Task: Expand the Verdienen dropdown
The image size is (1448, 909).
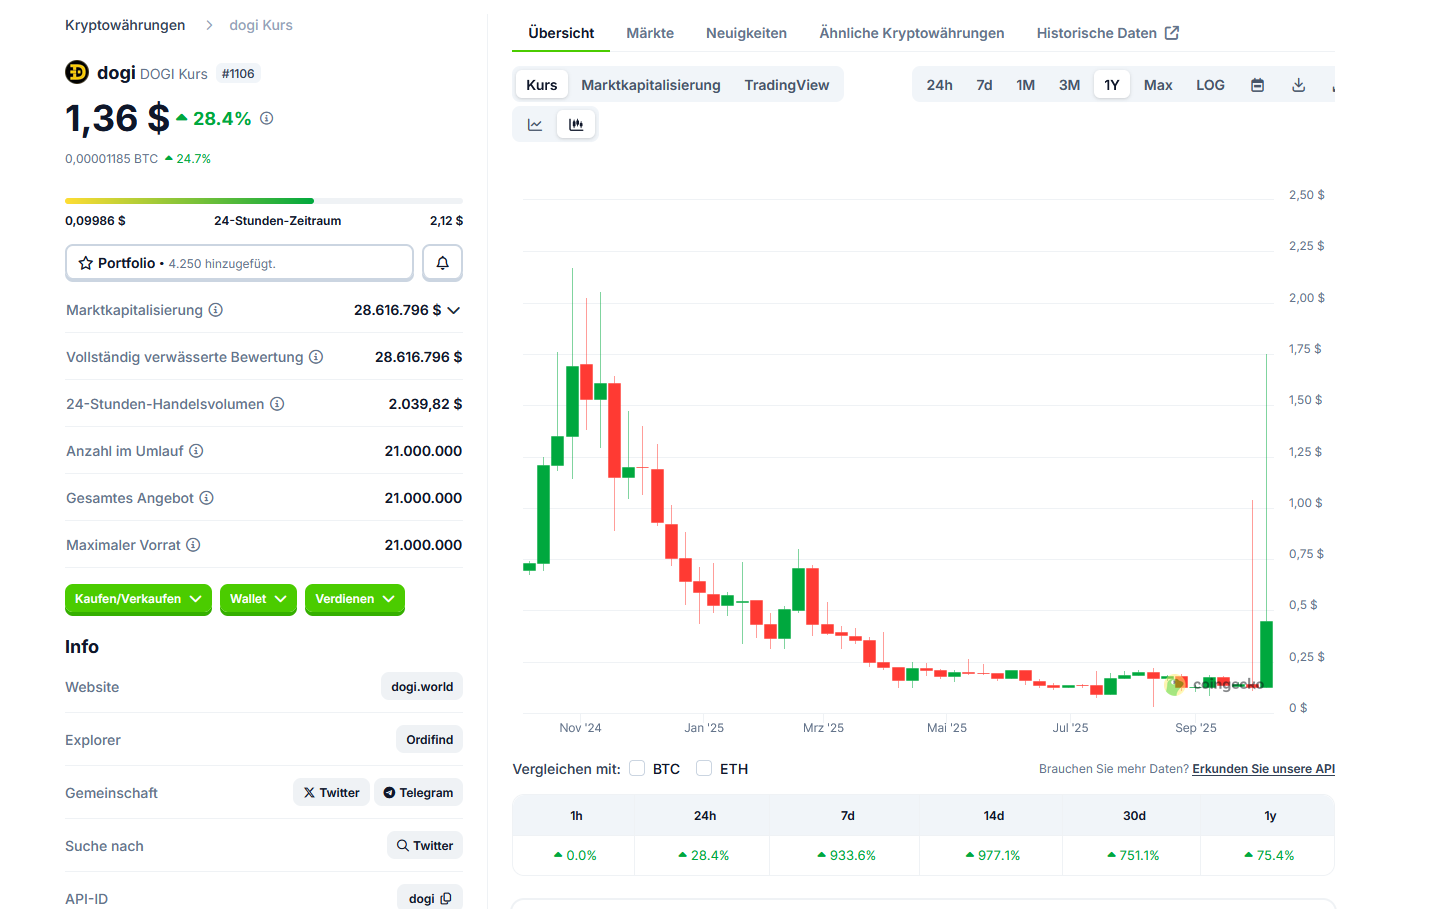Action: coord(354,599)
